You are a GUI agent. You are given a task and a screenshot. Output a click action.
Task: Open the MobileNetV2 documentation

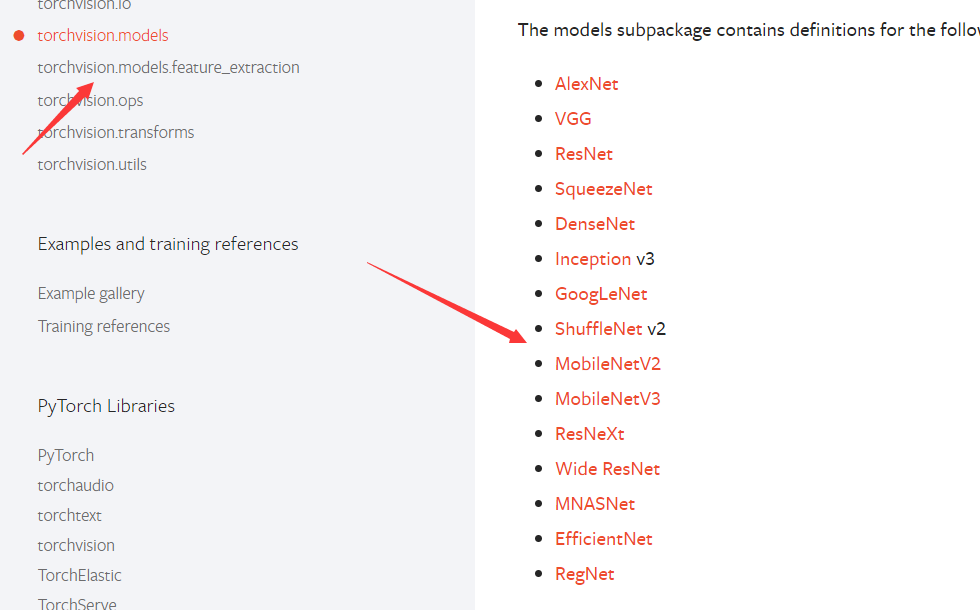607,363
